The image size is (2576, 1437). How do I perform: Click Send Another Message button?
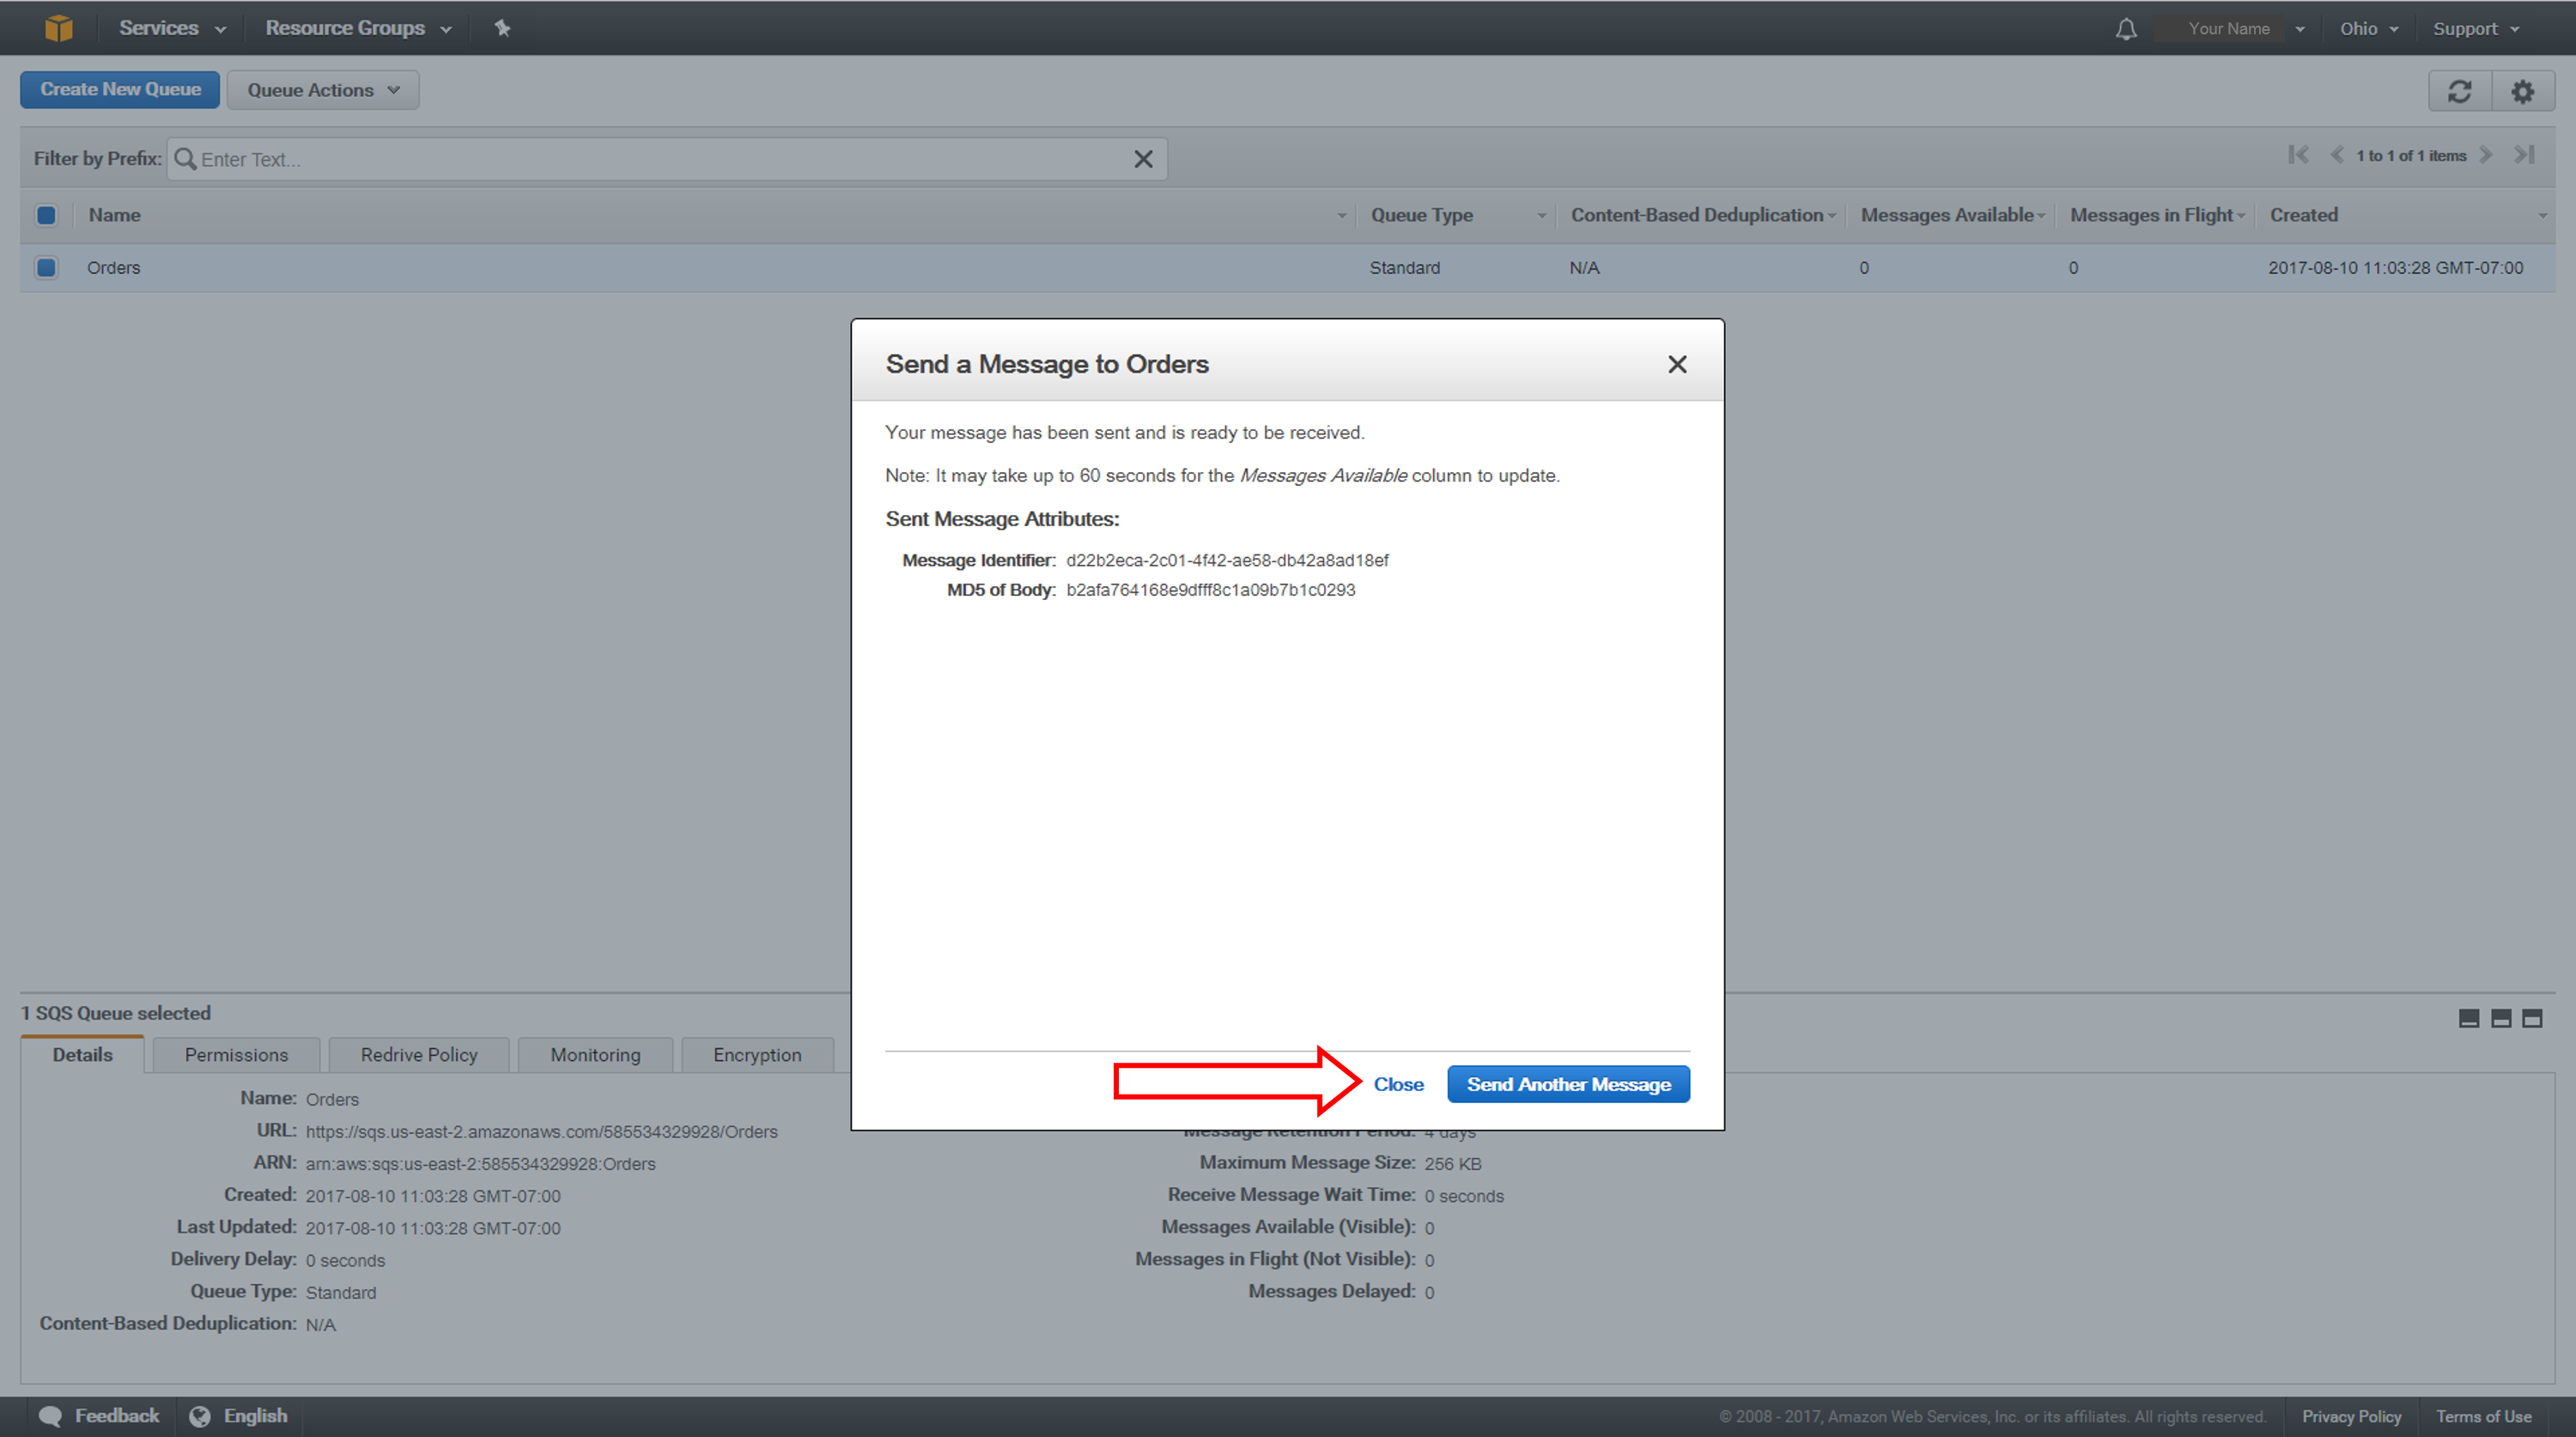click(x=1565, y=1083)
